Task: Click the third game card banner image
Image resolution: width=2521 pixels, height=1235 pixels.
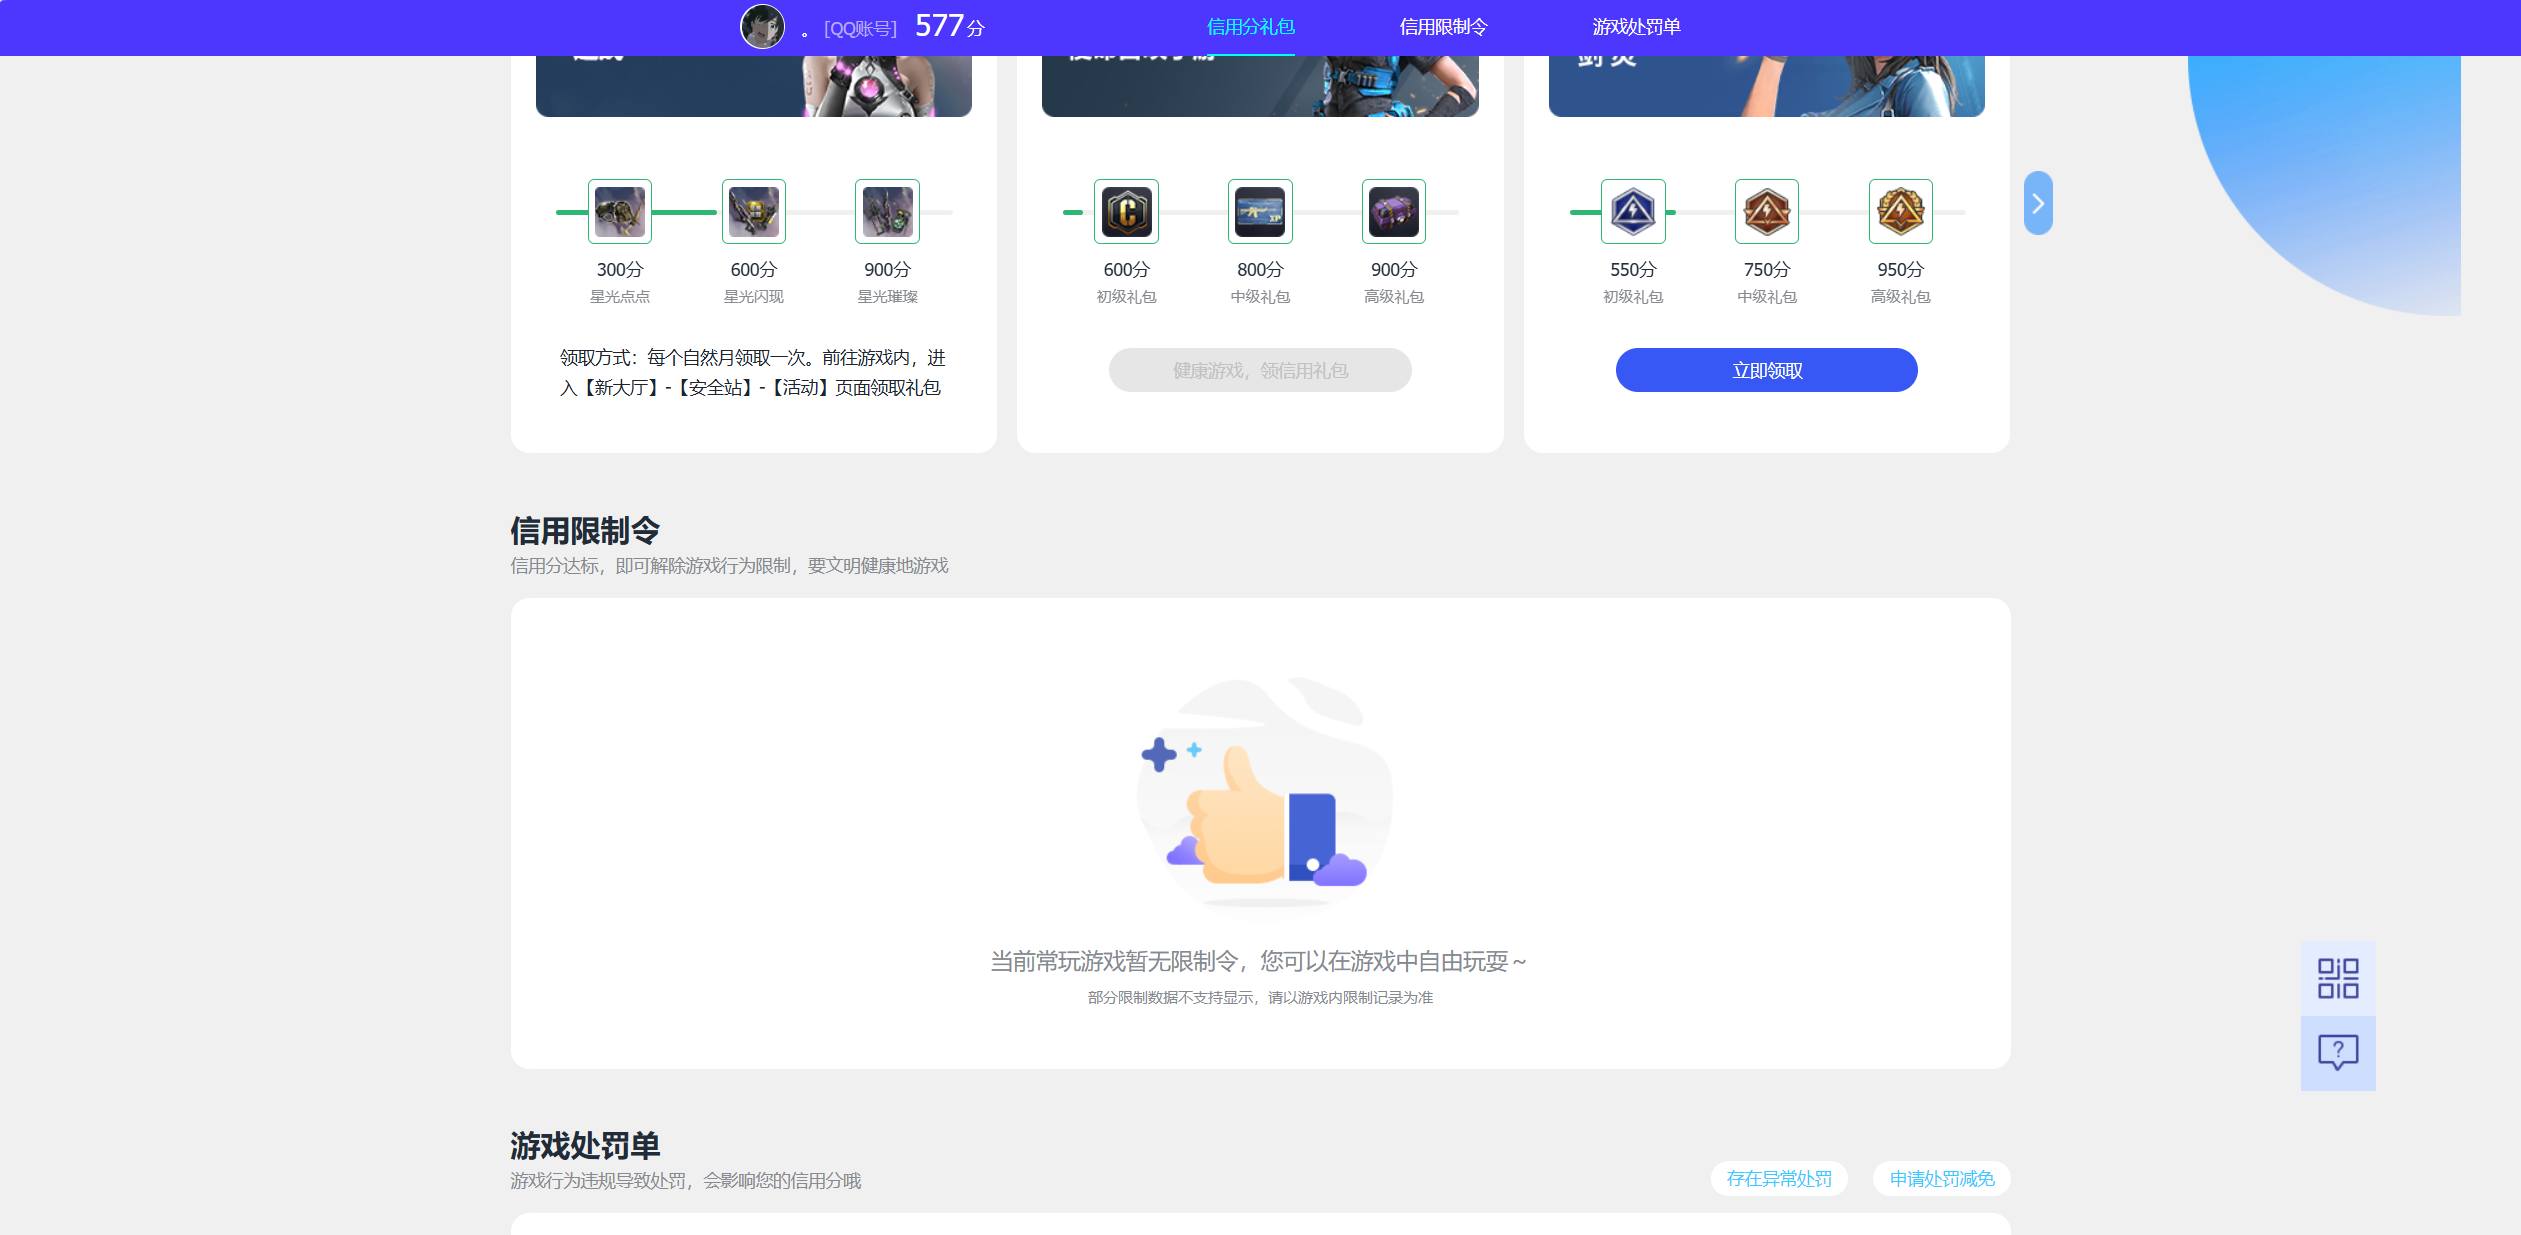Action: 1767,86
